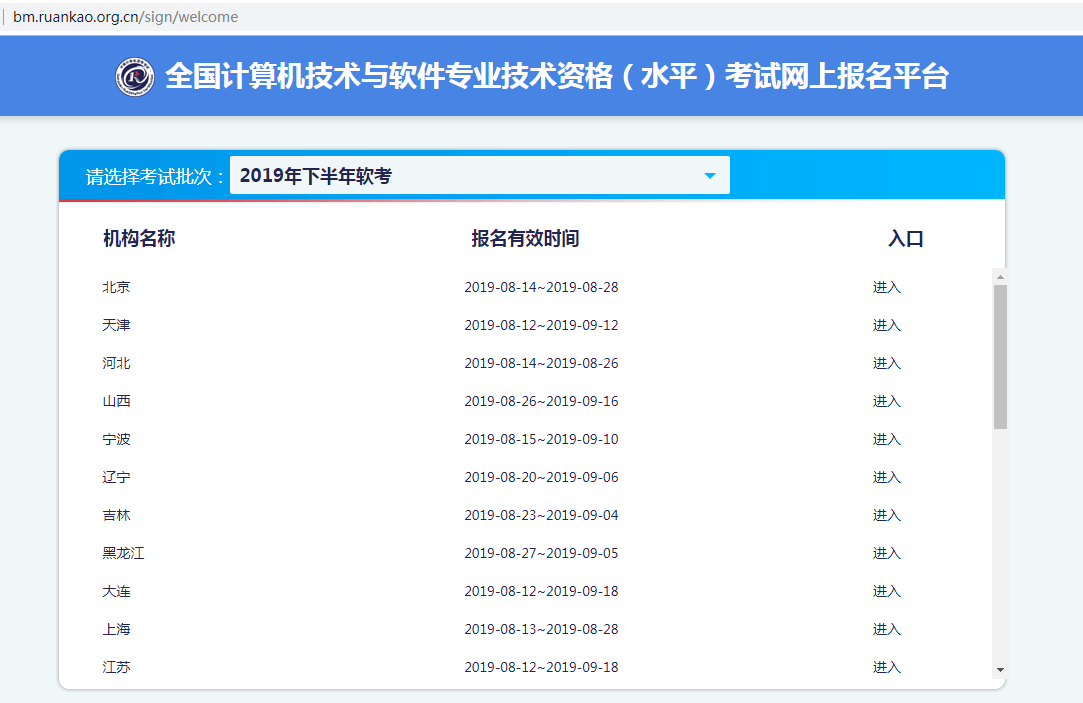The image size is (1083, 703).
Task: Select the 大连 institution name
Action: (x=116, y=591)
